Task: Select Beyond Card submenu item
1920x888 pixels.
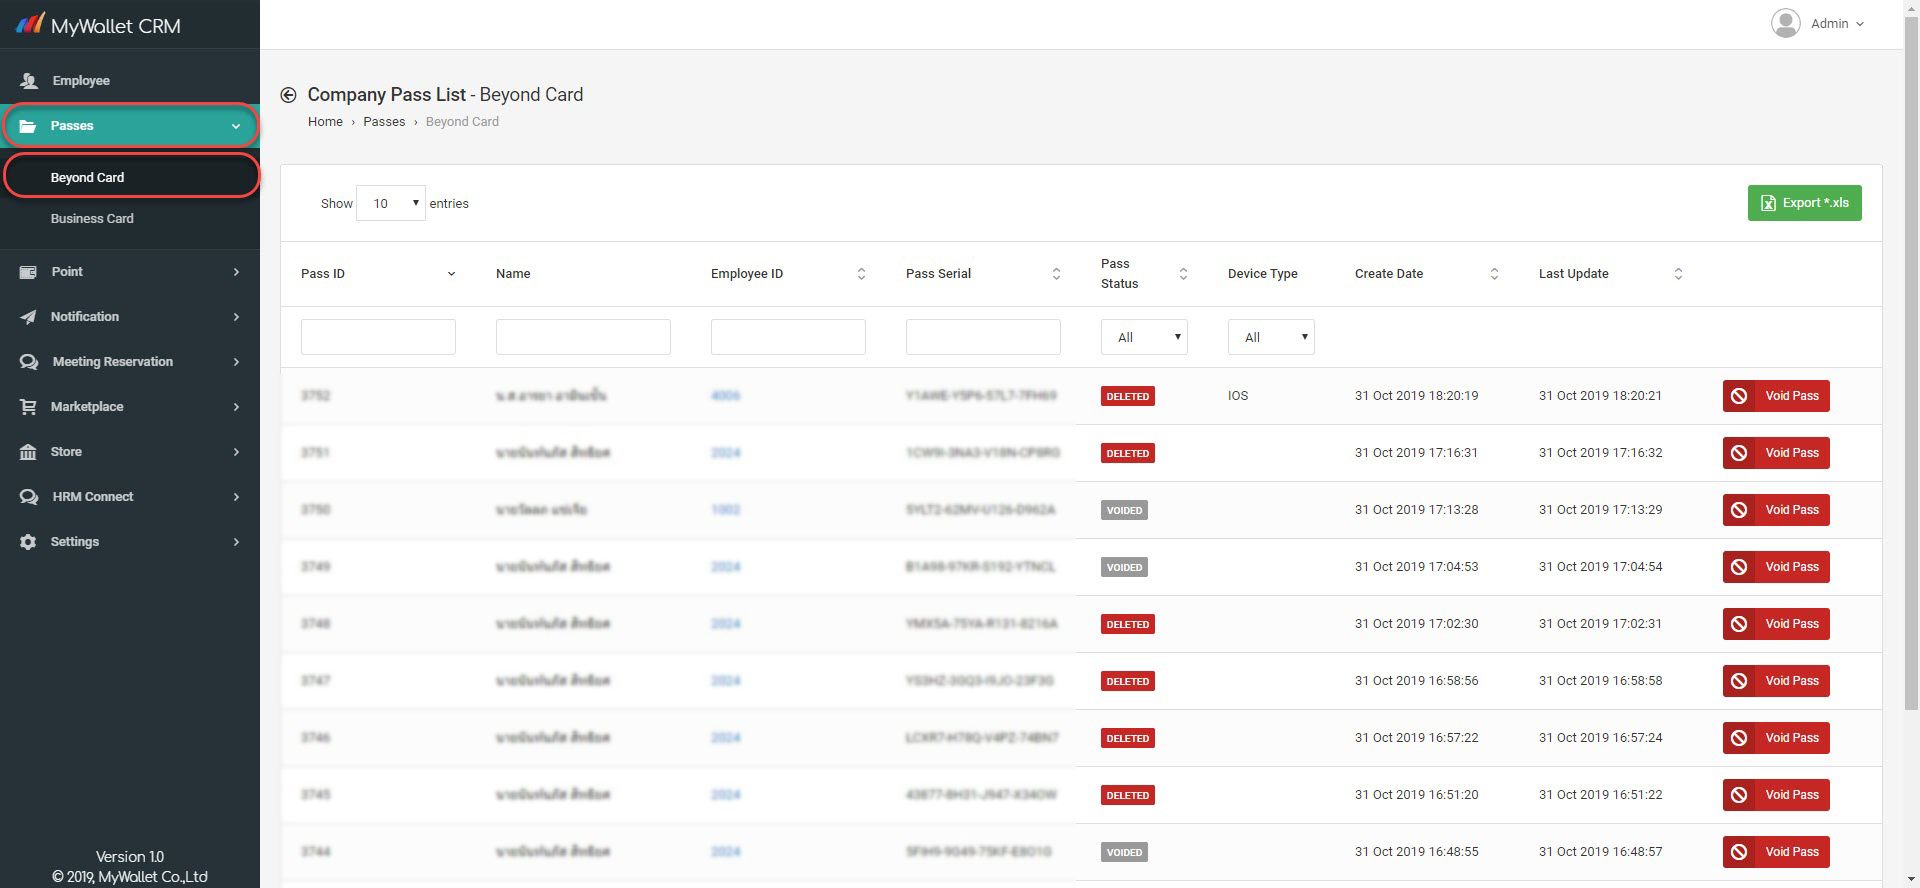Action: click(130, 177)
